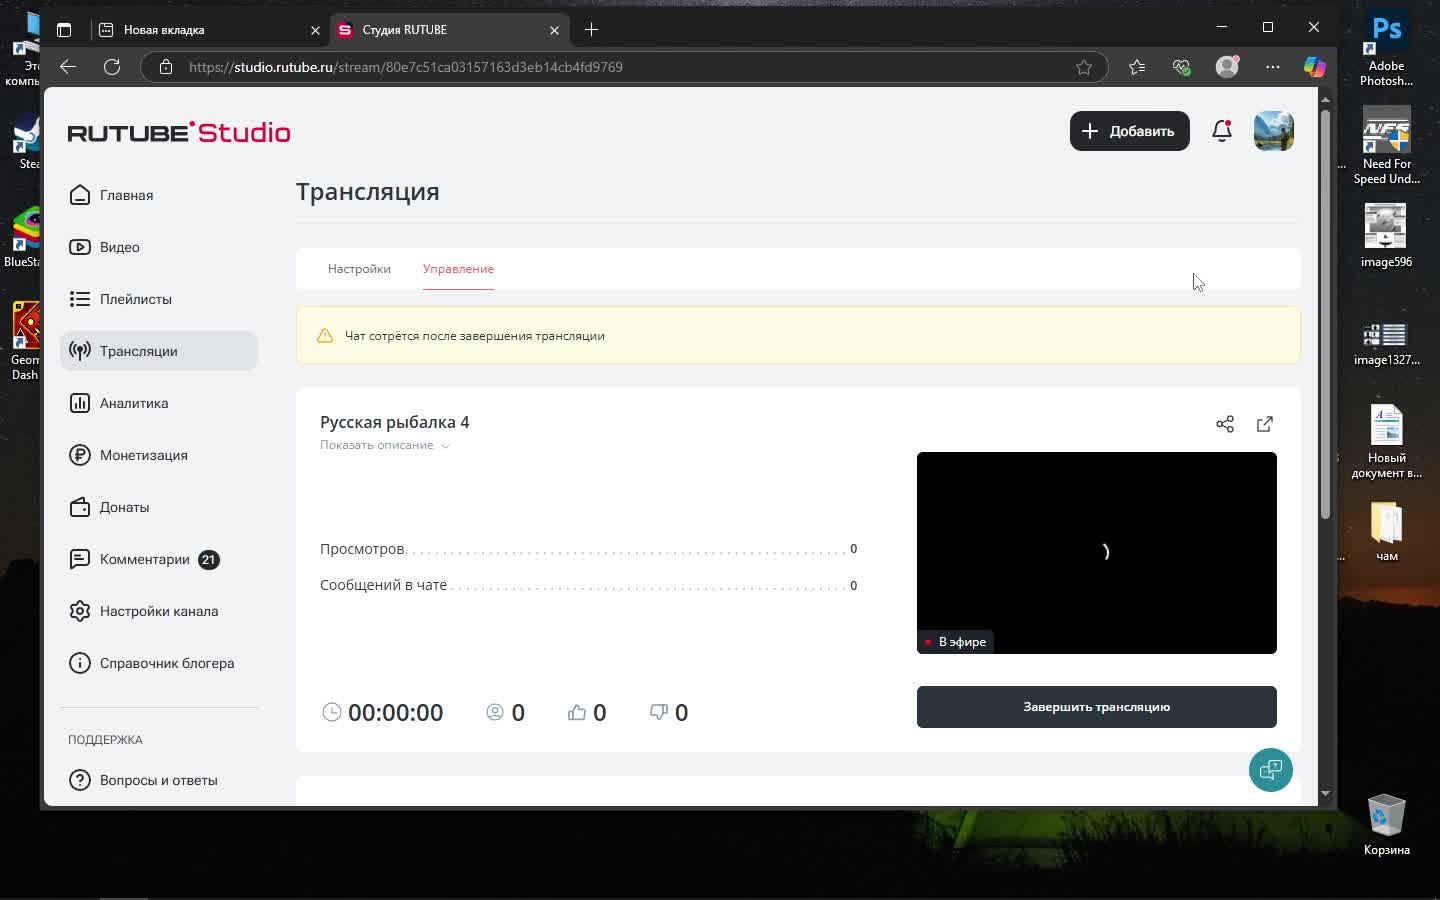Click the Трансляции broadcast icon

[x=80, y=351]
